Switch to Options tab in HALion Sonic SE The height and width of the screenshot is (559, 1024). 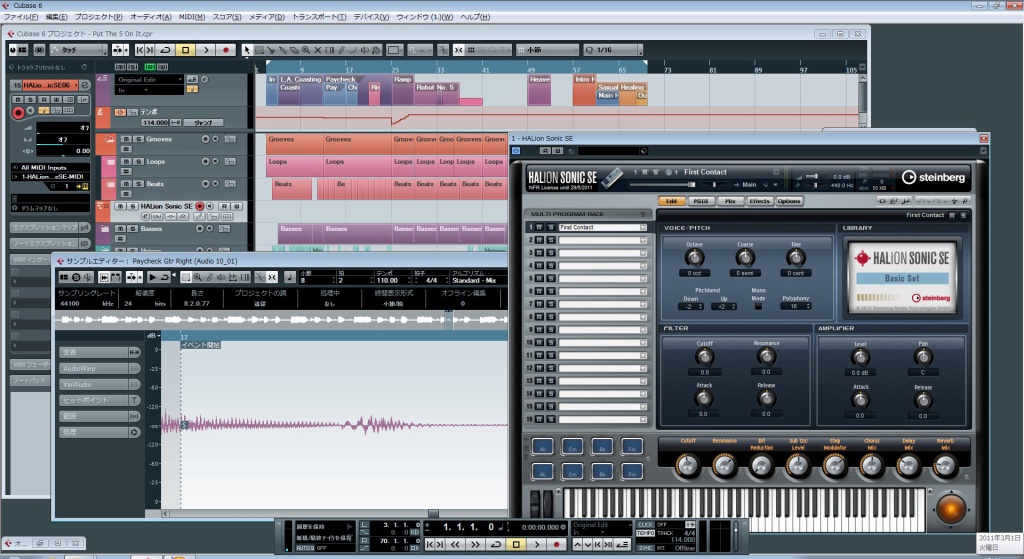pyautogui.click(x=789, y=201)
